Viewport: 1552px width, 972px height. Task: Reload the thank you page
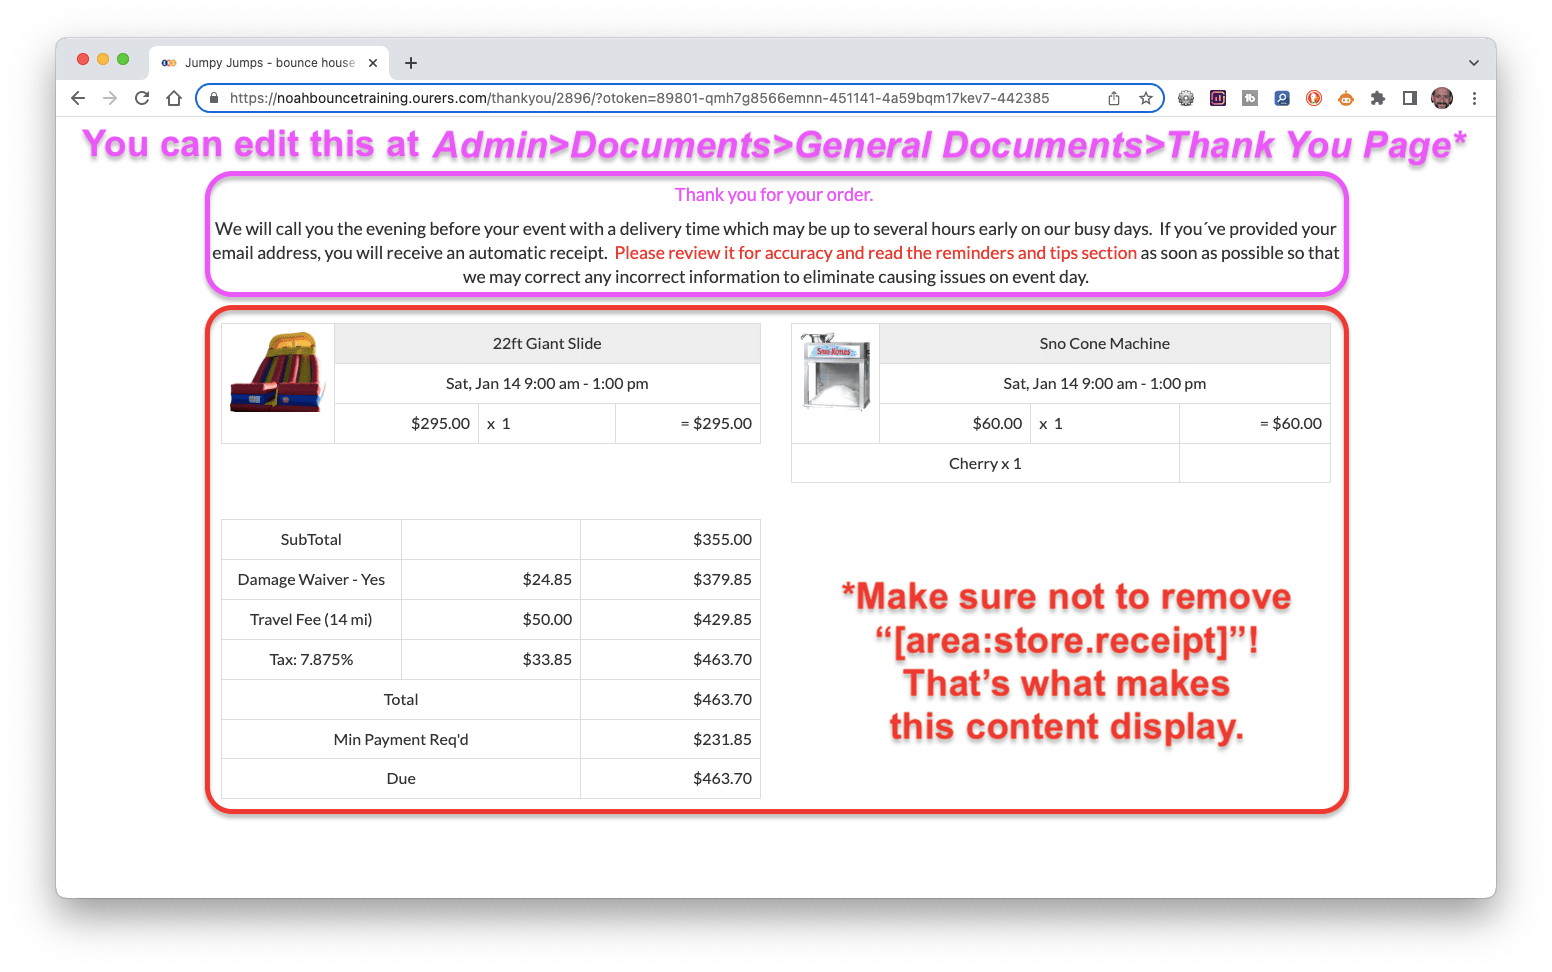142,98
